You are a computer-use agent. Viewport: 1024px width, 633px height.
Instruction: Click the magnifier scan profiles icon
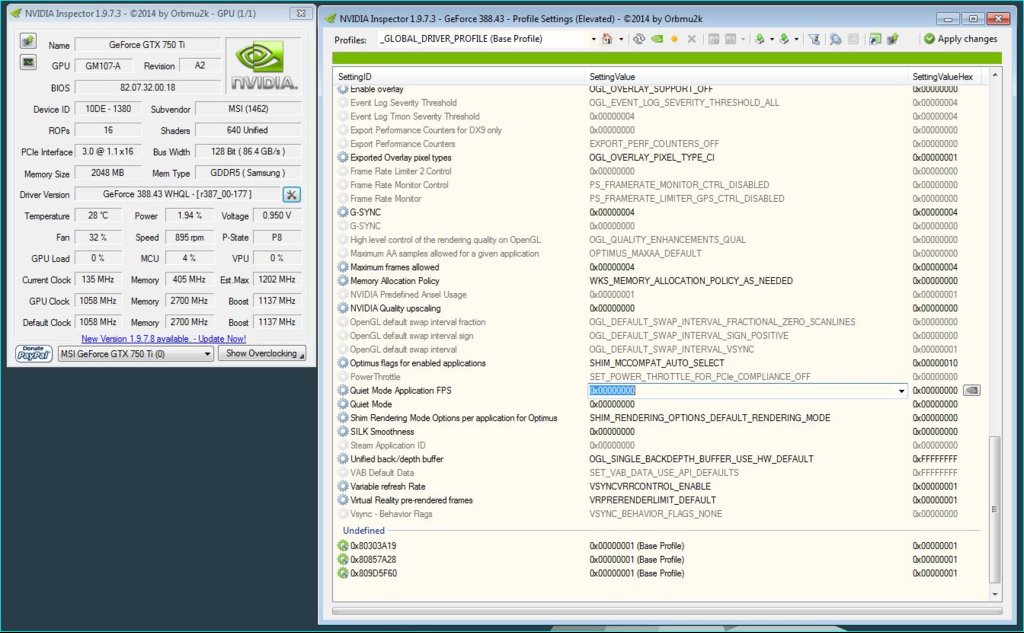[835, 39]
